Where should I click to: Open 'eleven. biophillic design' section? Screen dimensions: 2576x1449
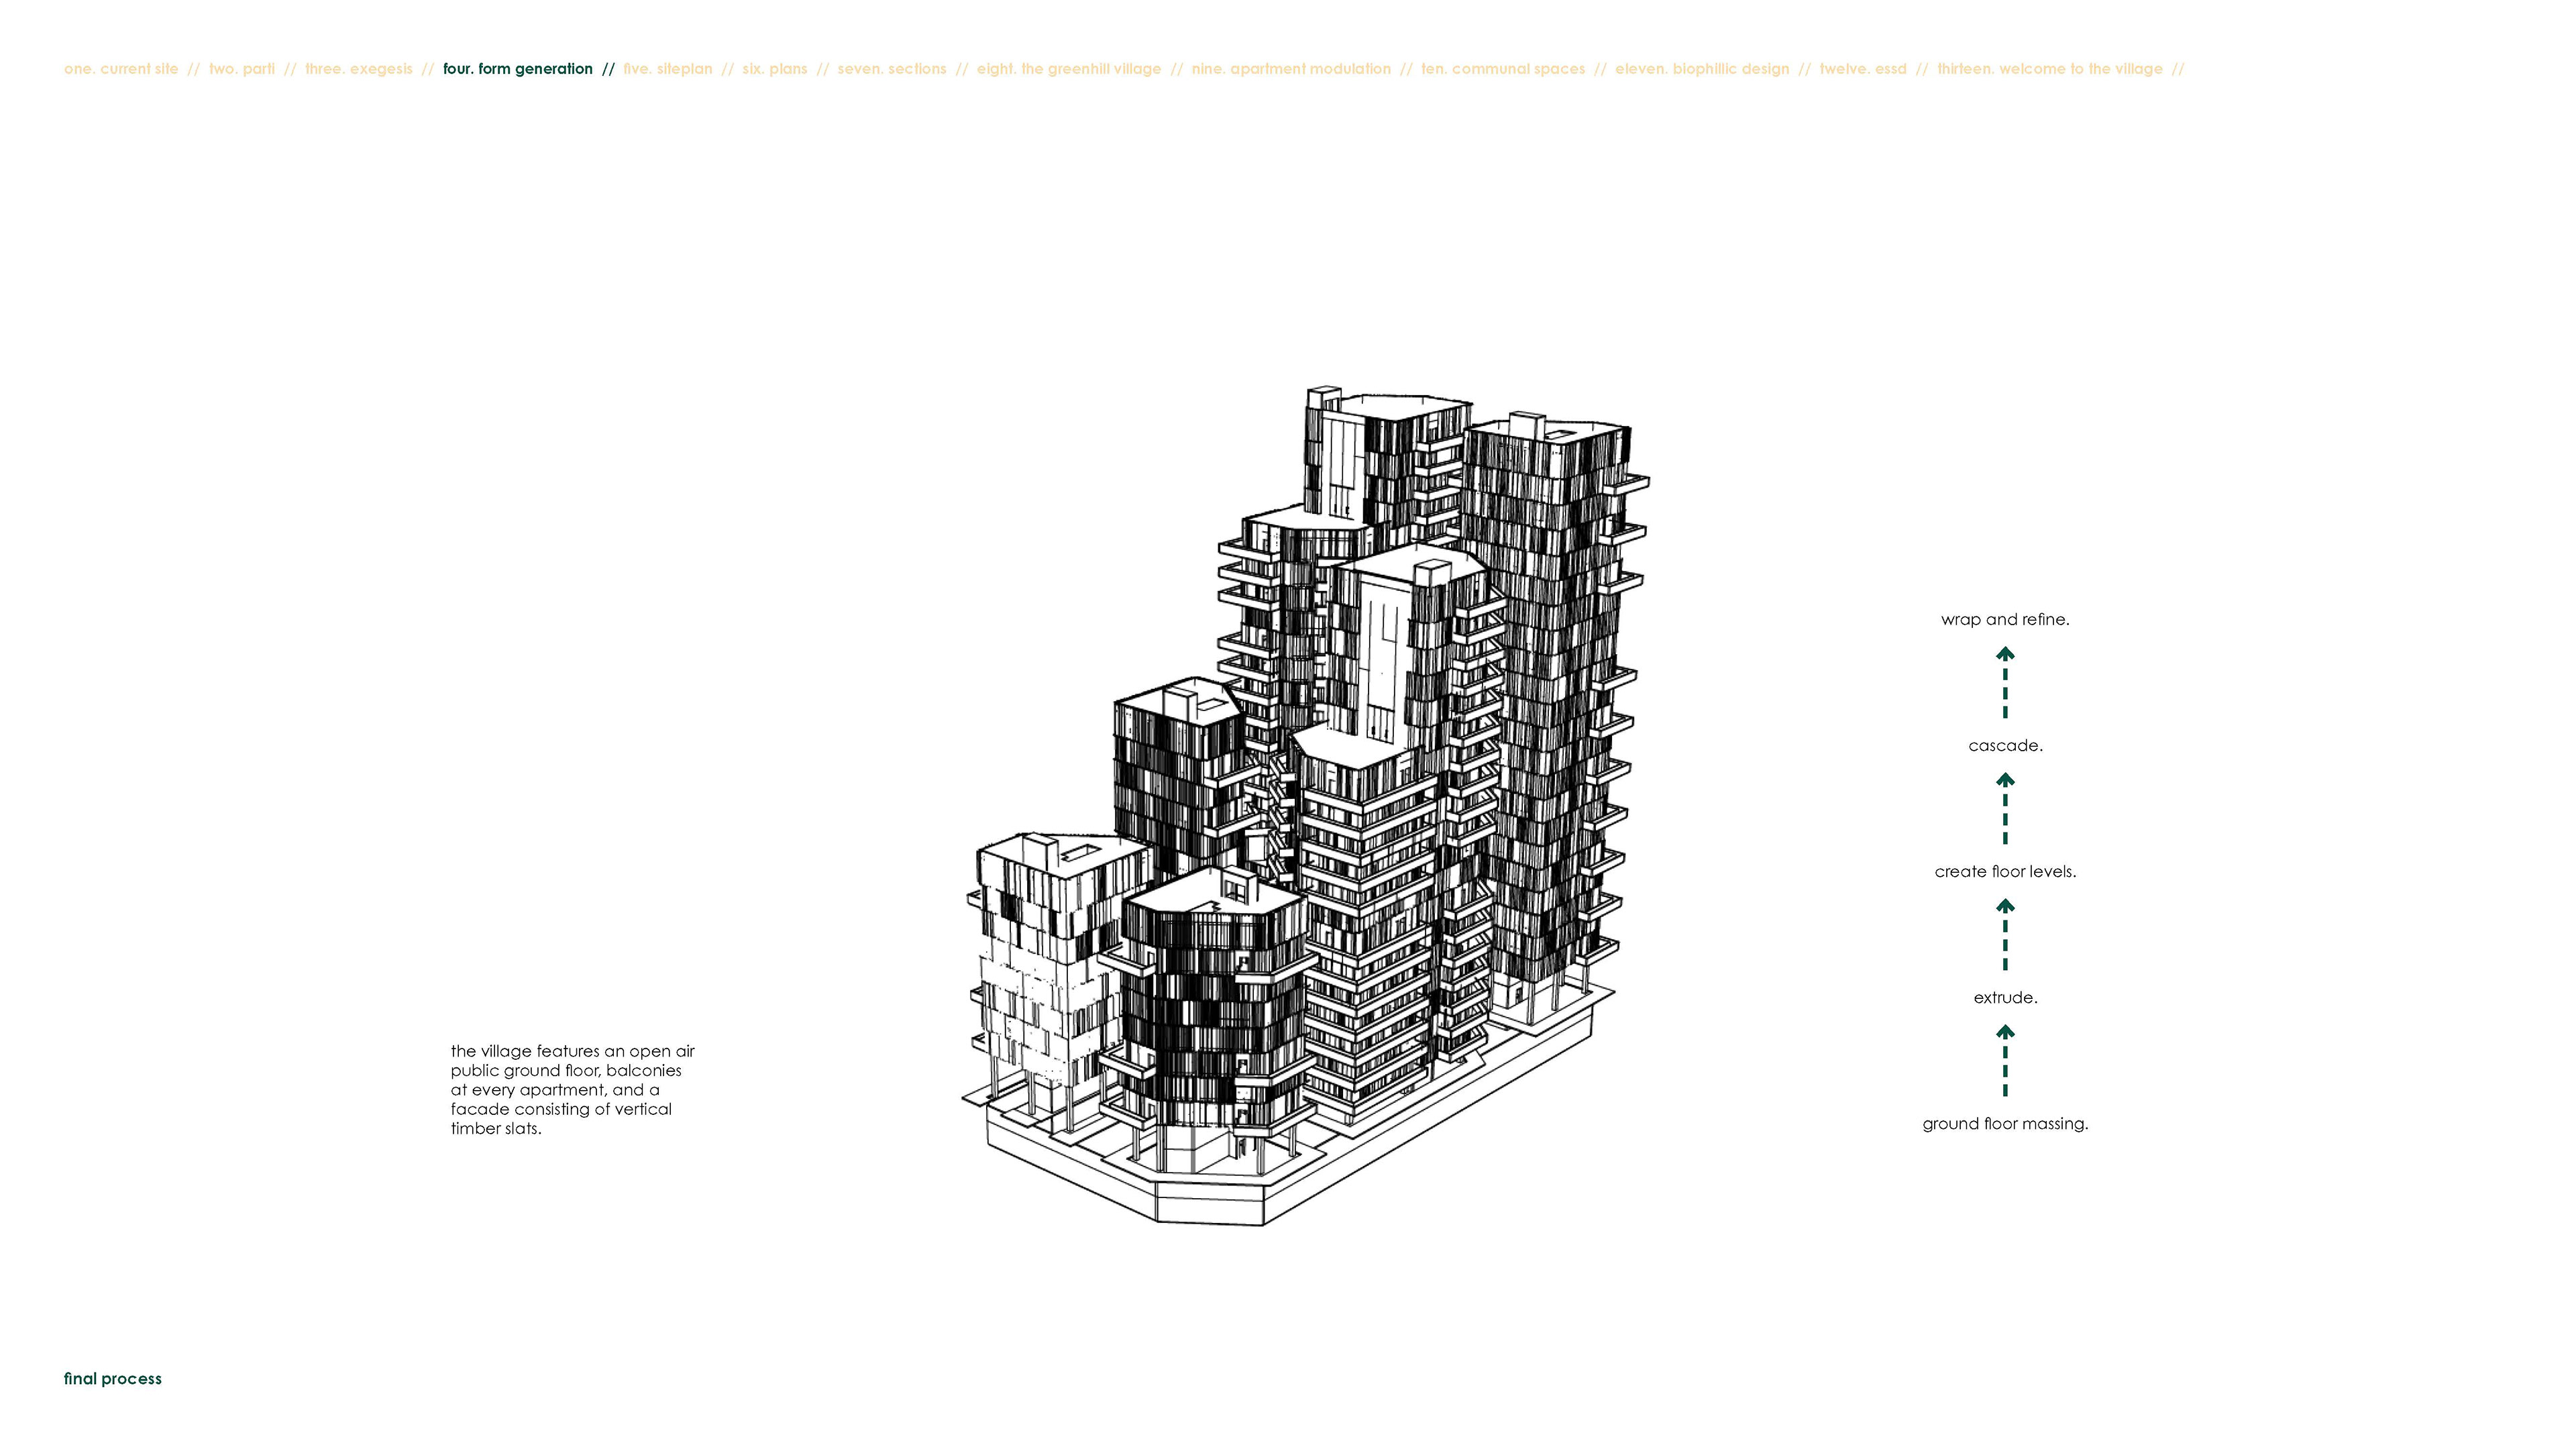(x=1702, y=69)
